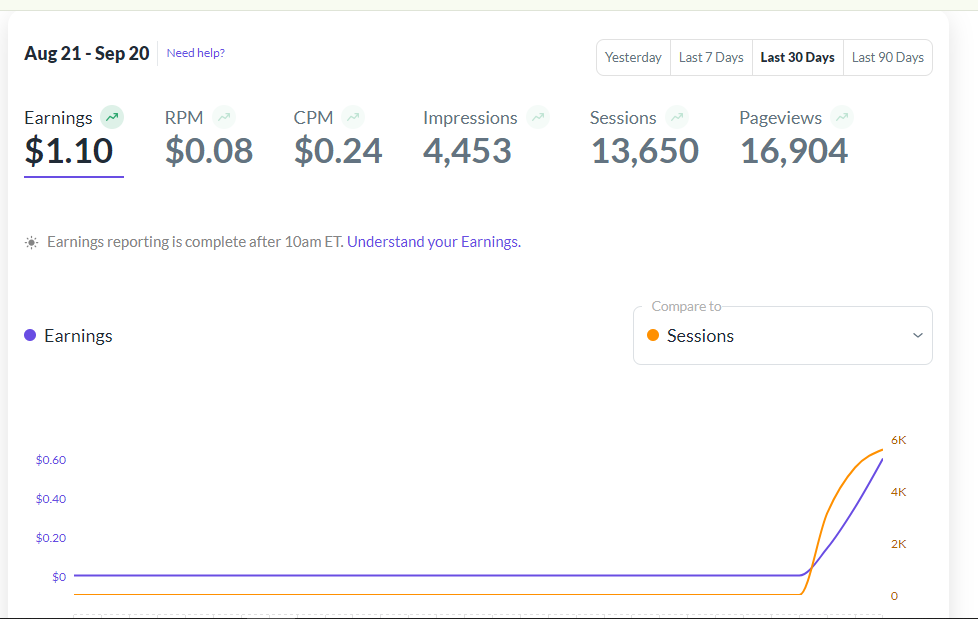Switch to Last 90 Days range

(887, 57)
